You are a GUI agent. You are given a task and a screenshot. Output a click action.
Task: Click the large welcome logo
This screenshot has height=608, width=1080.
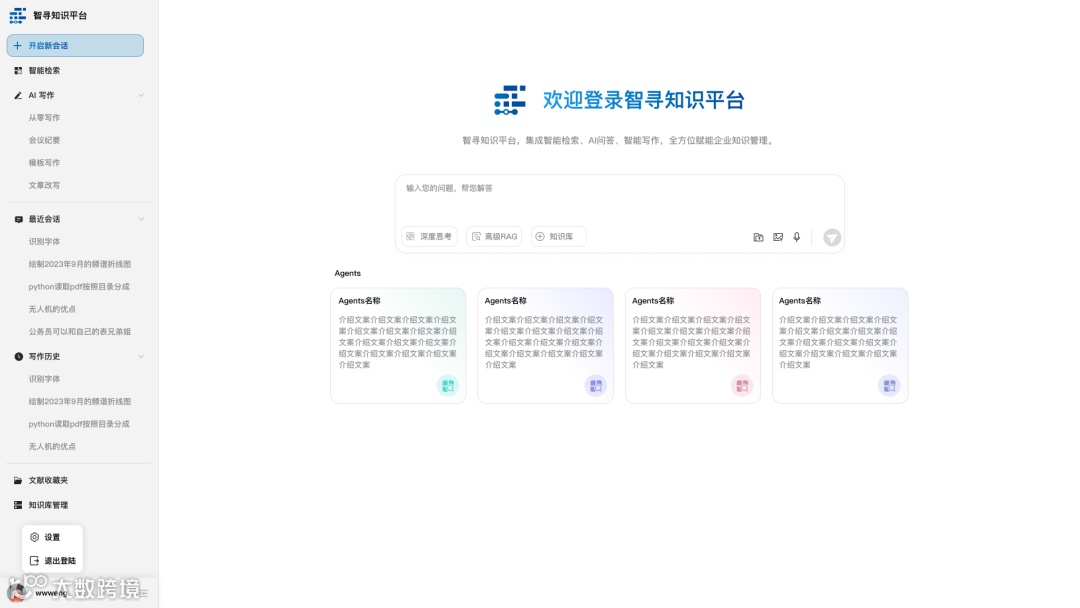point(510,100)
